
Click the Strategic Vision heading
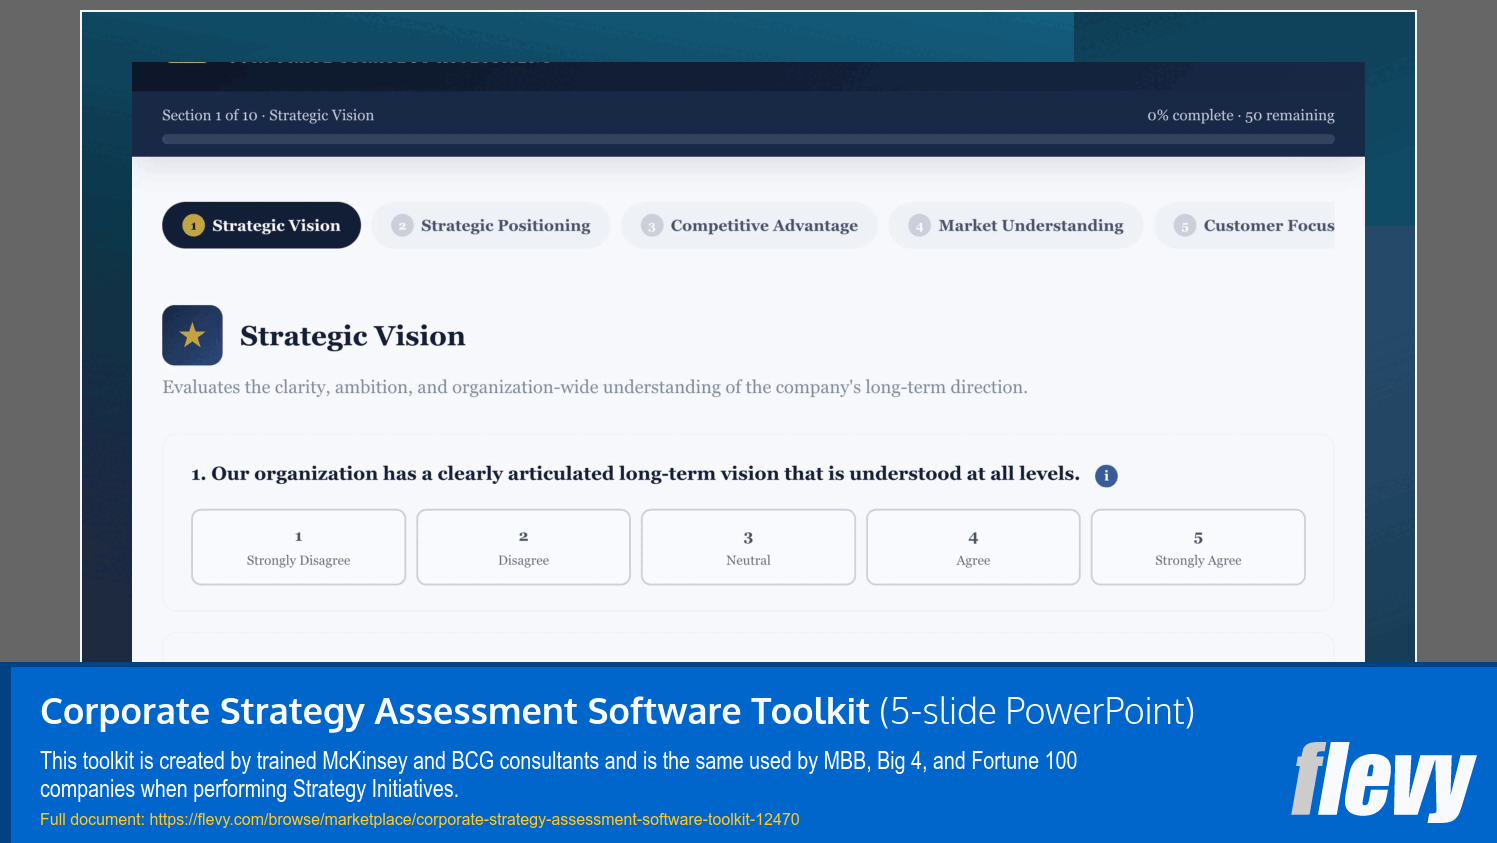click(352, 336)
